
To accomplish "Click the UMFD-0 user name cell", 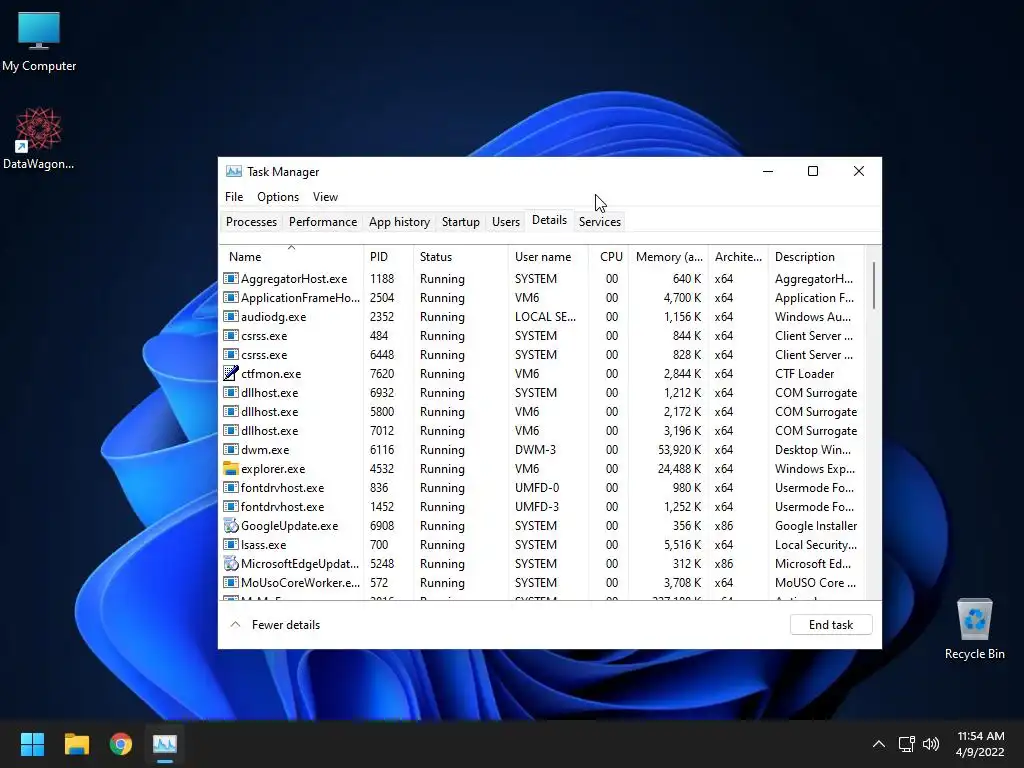I will [x=537, y=487].
